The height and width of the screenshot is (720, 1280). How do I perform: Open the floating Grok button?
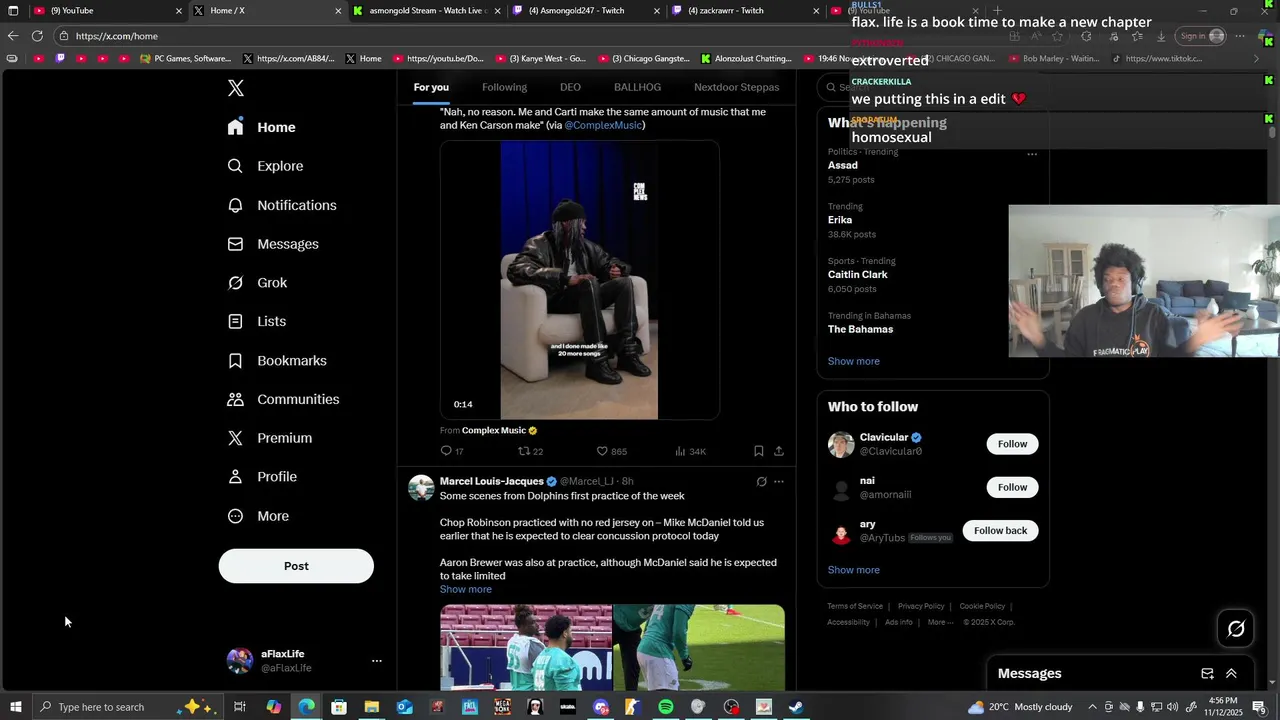(1236, 629)
